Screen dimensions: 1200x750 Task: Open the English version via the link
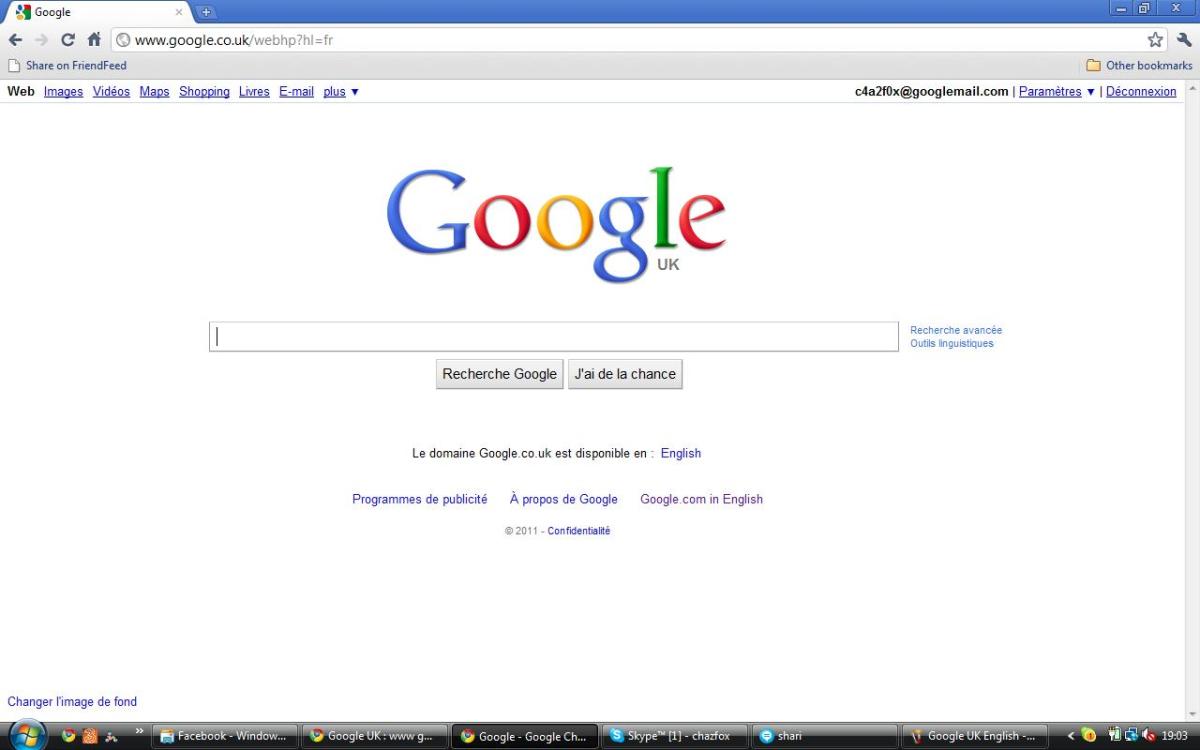tap(680, 453)
